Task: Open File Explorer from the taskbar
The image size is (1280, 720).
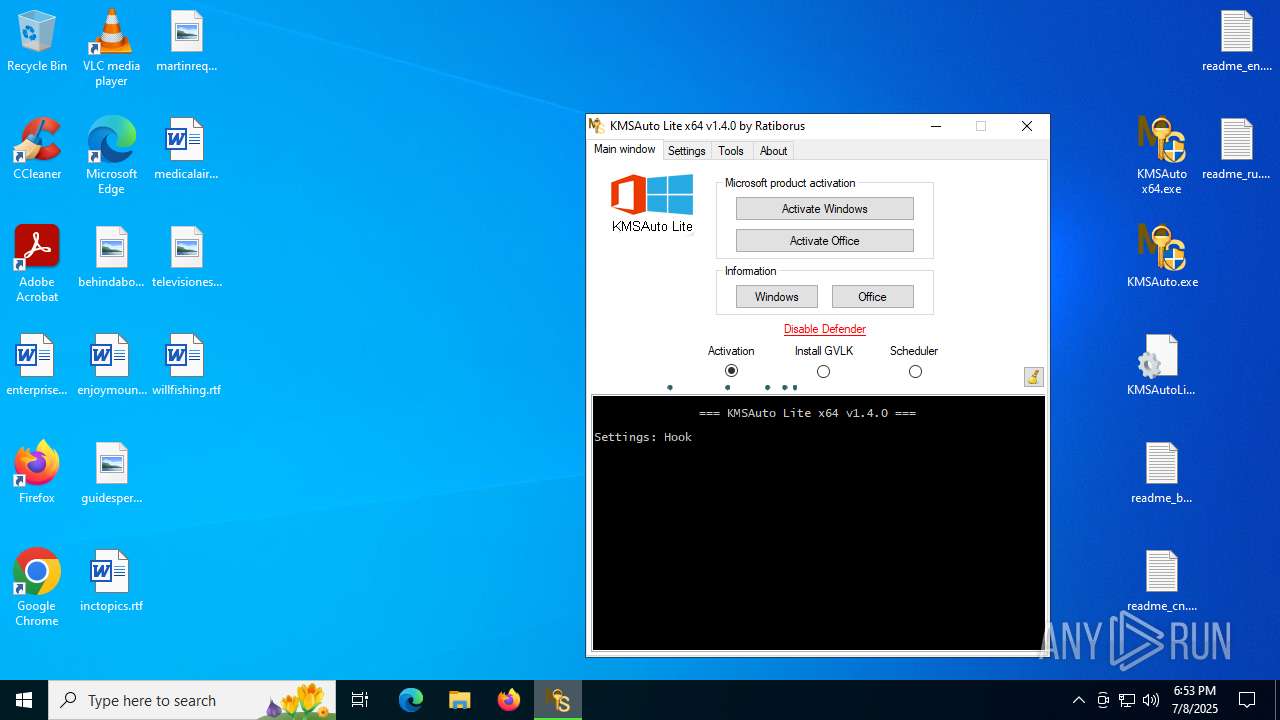Action: click(459, 700)
